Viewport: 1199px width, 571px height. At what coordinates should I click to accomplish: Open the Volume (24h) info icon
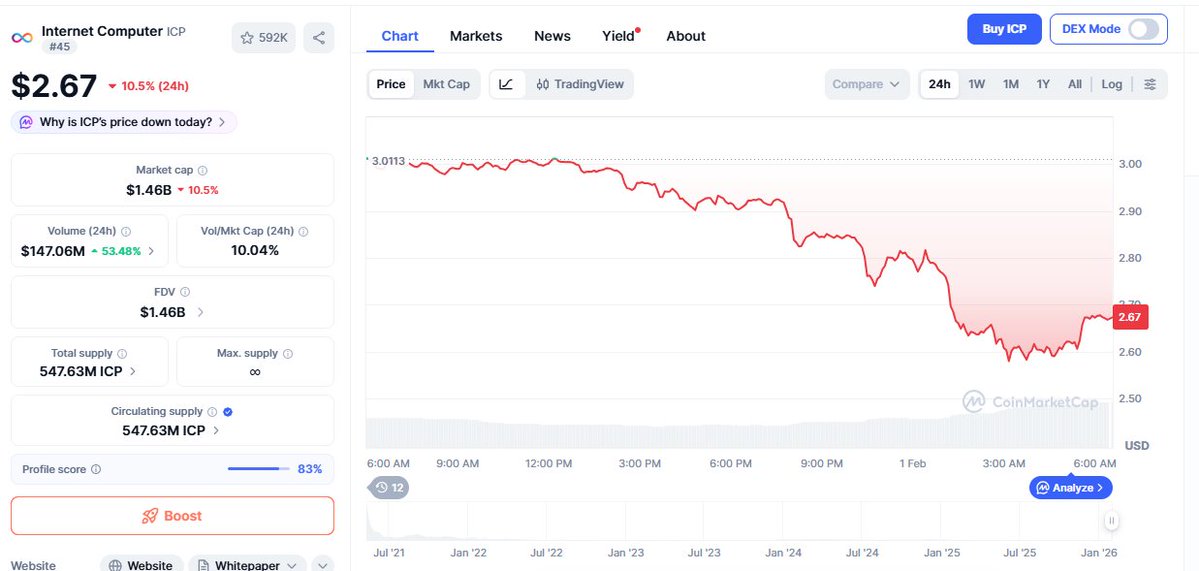(126, 232)
